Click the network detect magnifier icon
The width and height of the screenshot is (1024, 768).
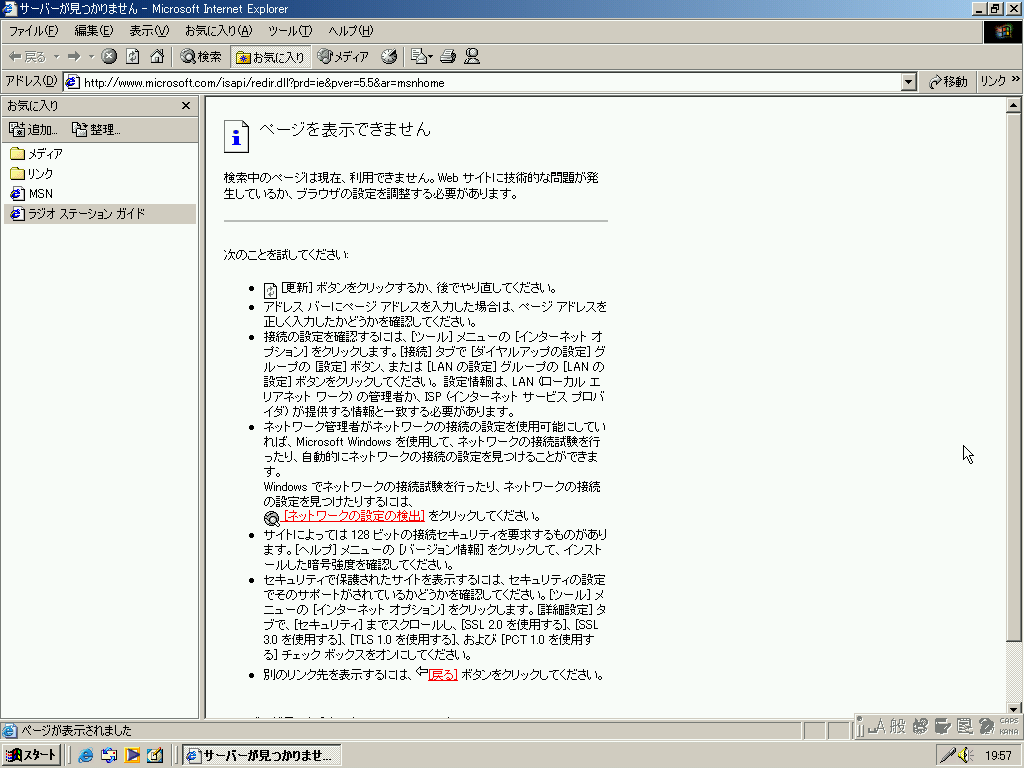pos(272,519)
